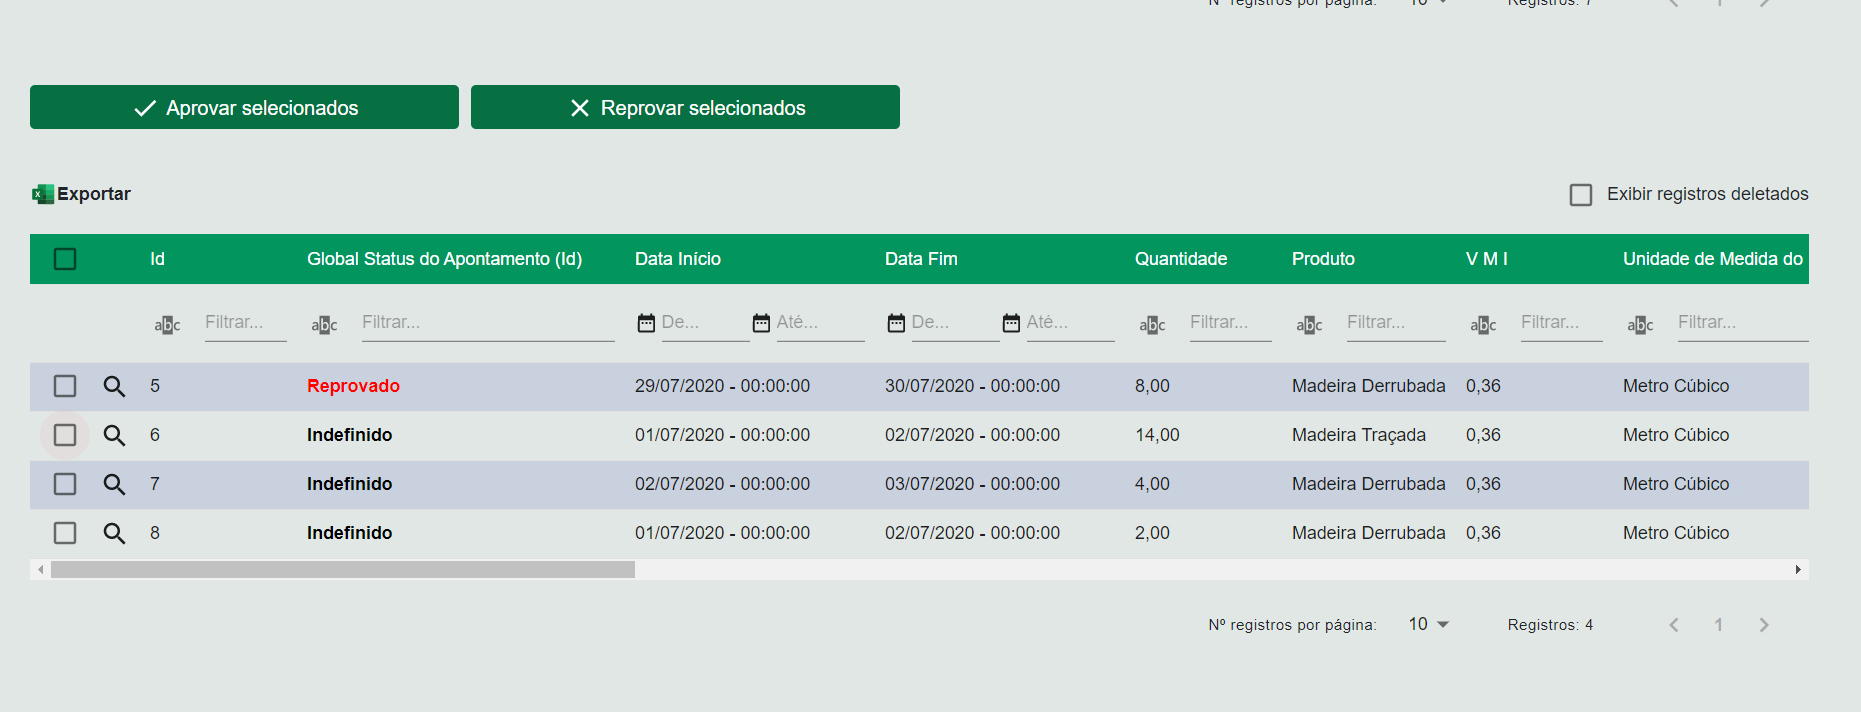Go to next page chevron

coord(1764,625)
